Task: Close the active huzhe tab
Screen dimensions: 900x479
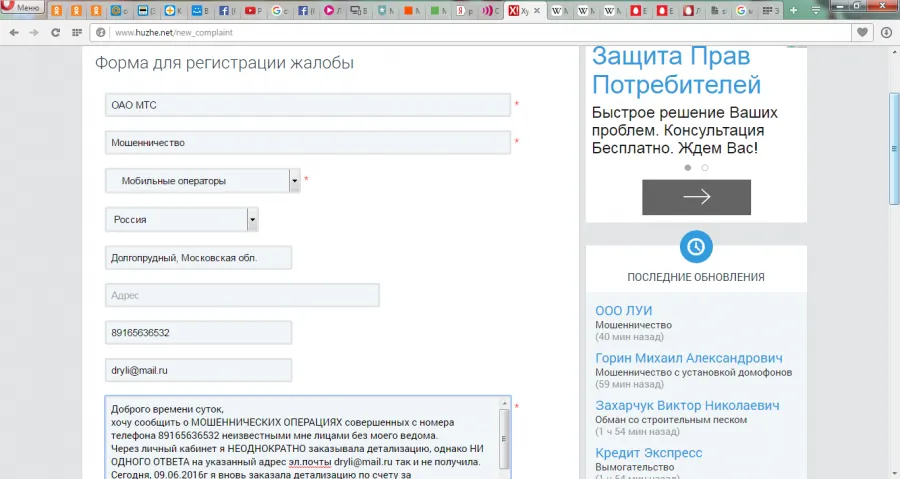Action: click(537, 10)
